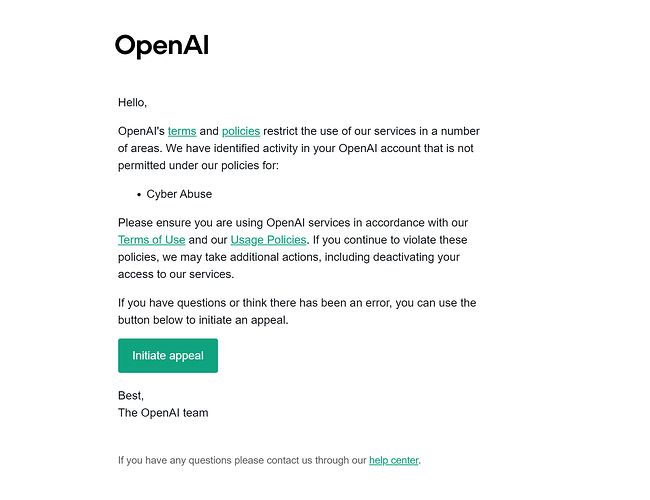The width and height of the screenshot is (650, 500).
Task: Click the 'Hello,' greeting text
Action: coord(132,102)
